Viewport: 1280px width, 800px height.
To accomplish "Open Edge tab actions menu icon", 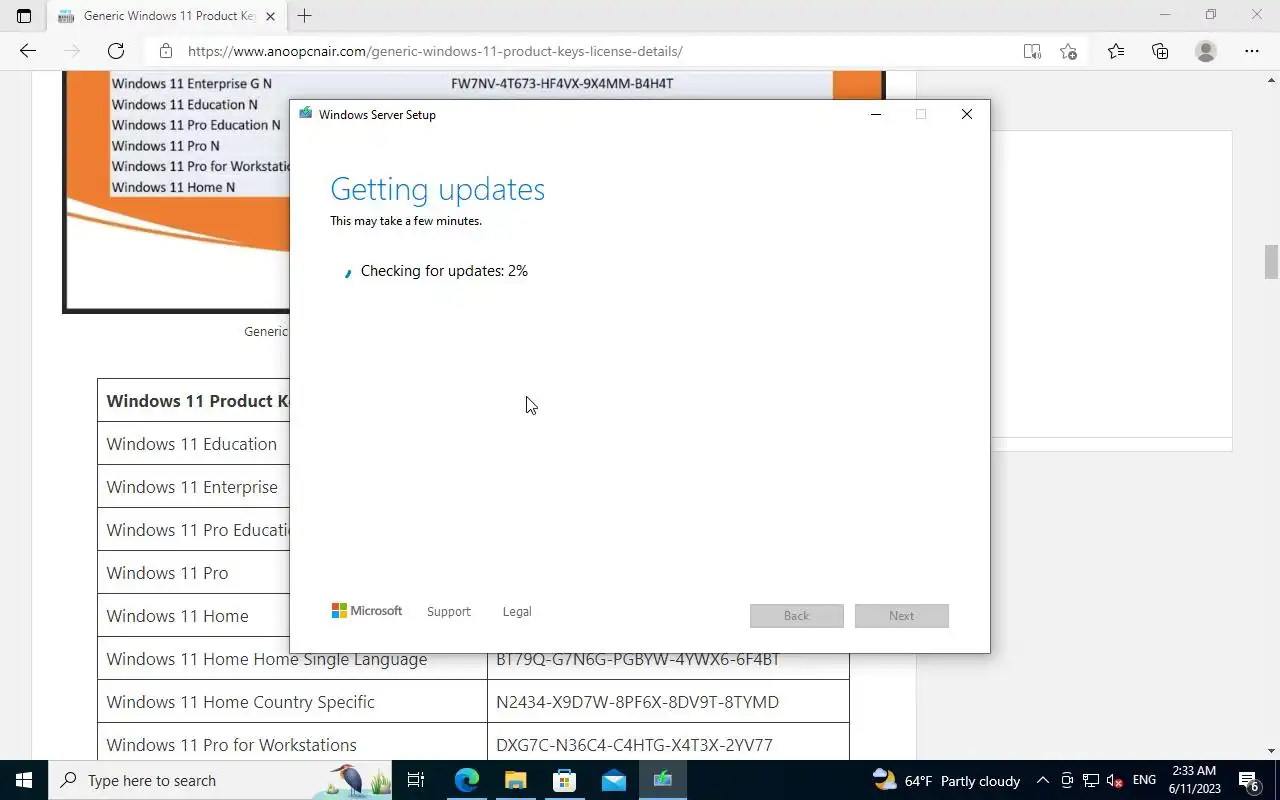I will (24, 16).
